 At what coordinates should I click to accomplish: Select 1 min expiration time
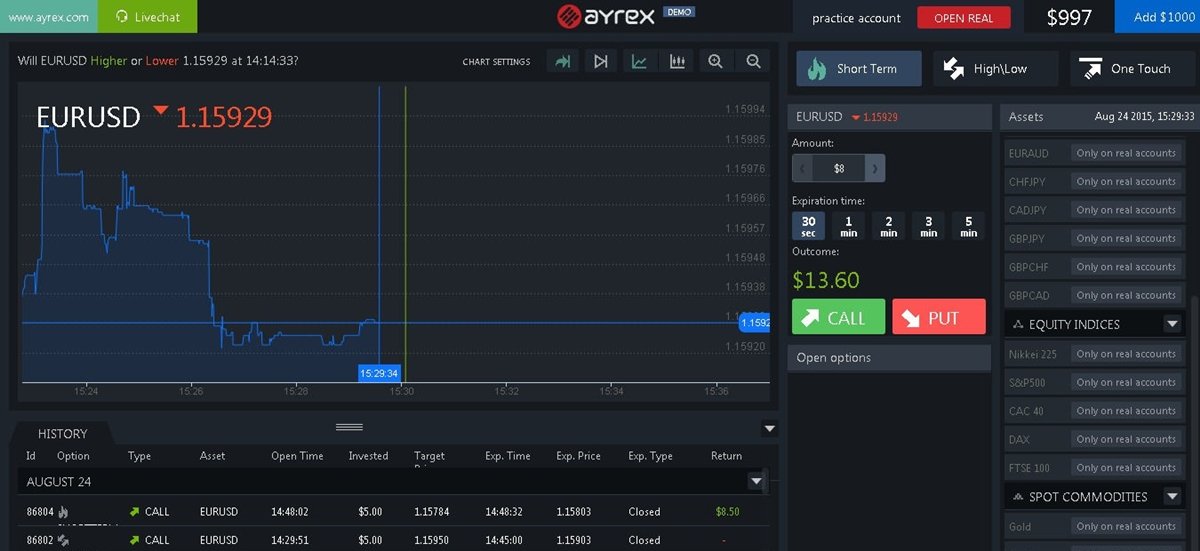(848, 226)
